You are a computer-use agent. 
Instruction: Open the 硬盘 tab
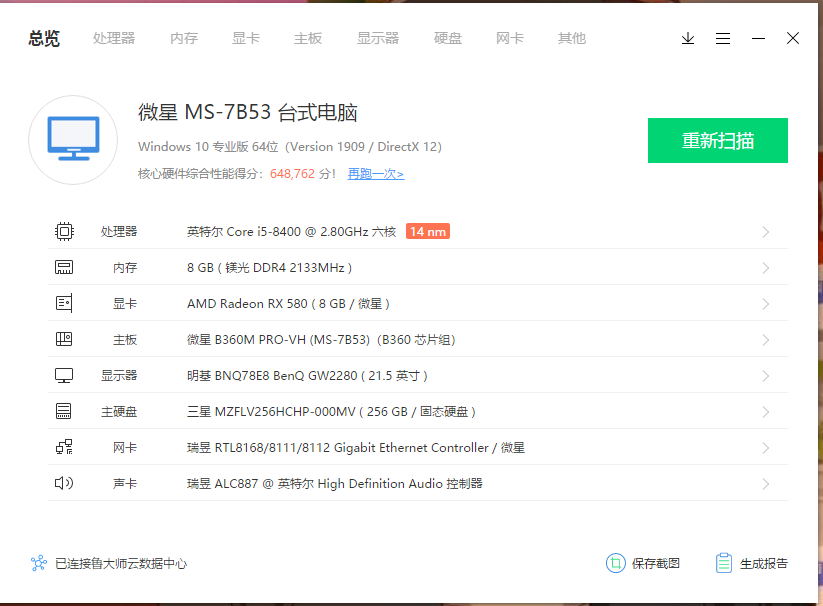click(x=448, y=38)
